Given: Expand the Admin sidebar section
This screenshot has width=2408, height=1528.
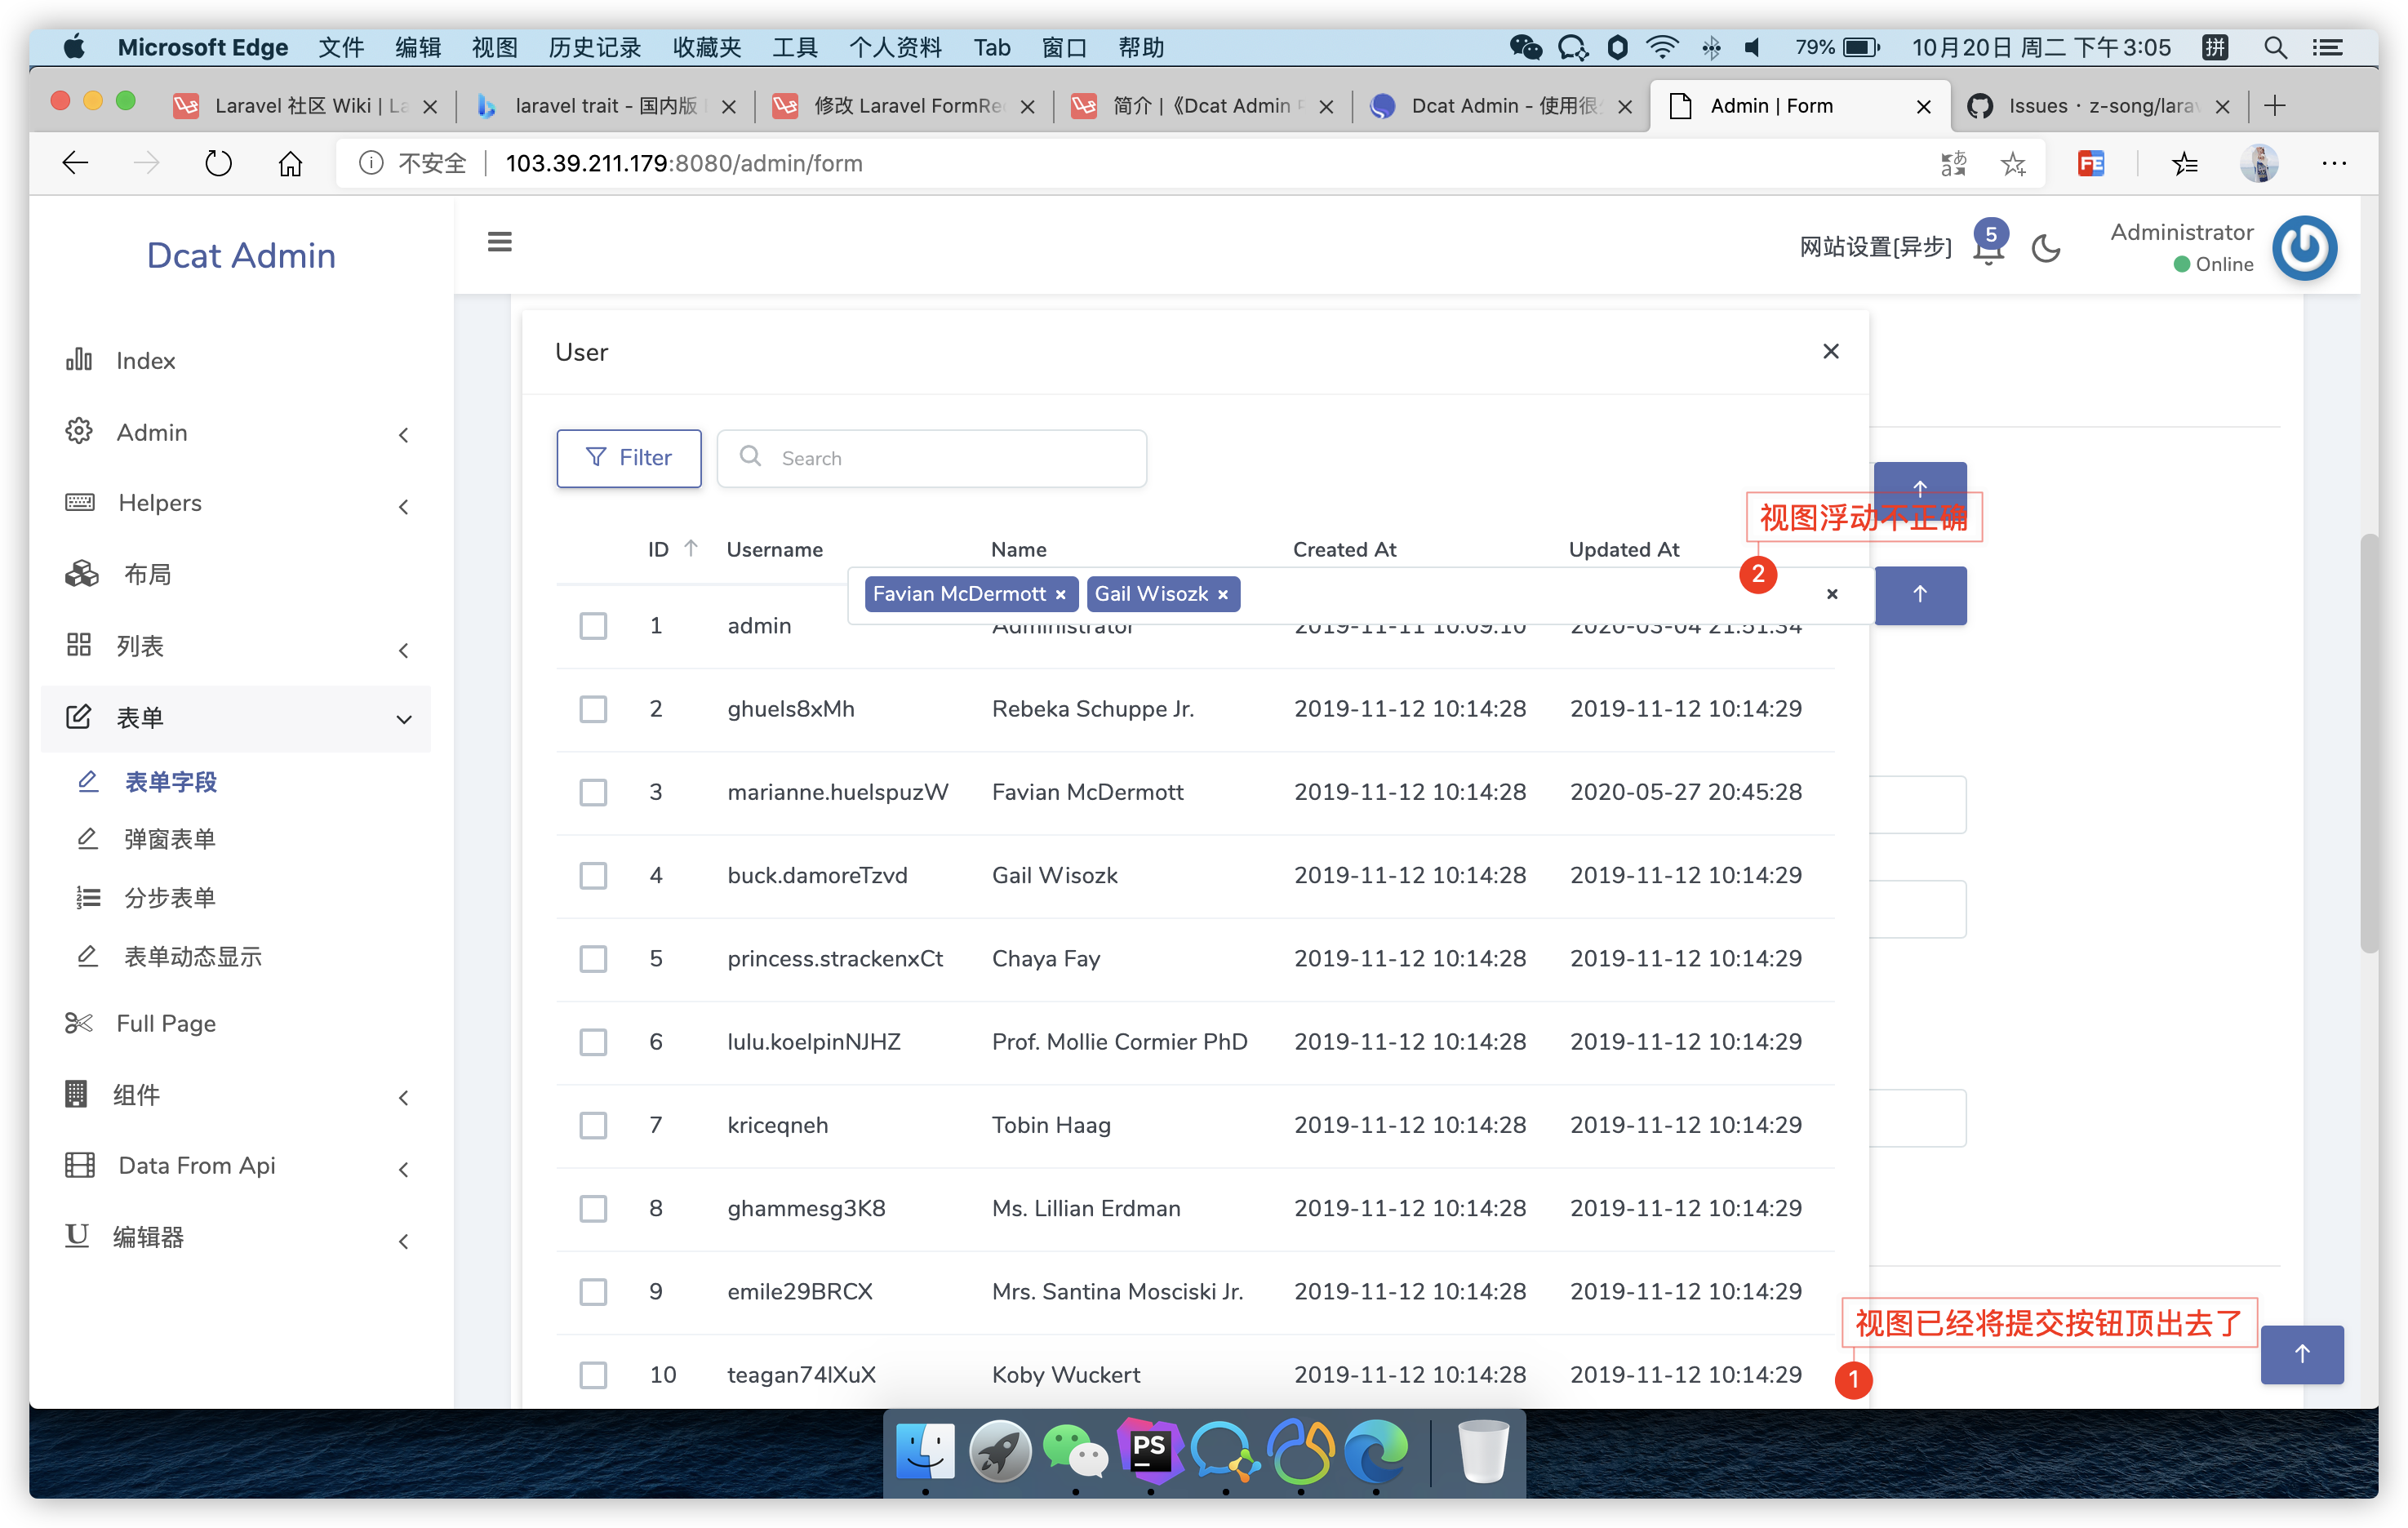Looking at the screenshot, I should pyautogui.click(x=404, y=434).
